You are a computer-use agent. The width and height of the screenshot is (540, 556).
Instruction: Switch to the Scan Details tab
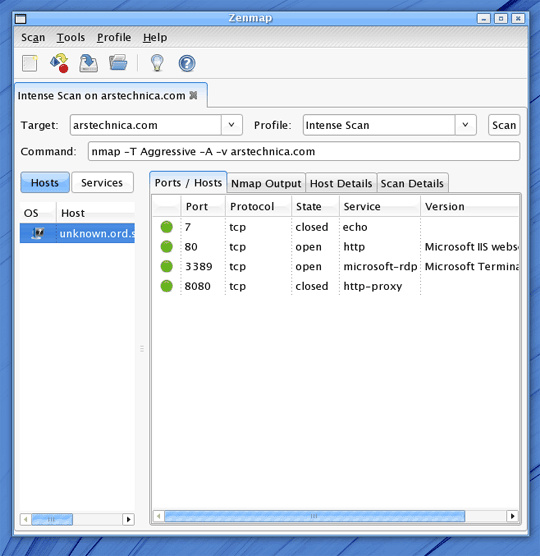tap(412, 183)
